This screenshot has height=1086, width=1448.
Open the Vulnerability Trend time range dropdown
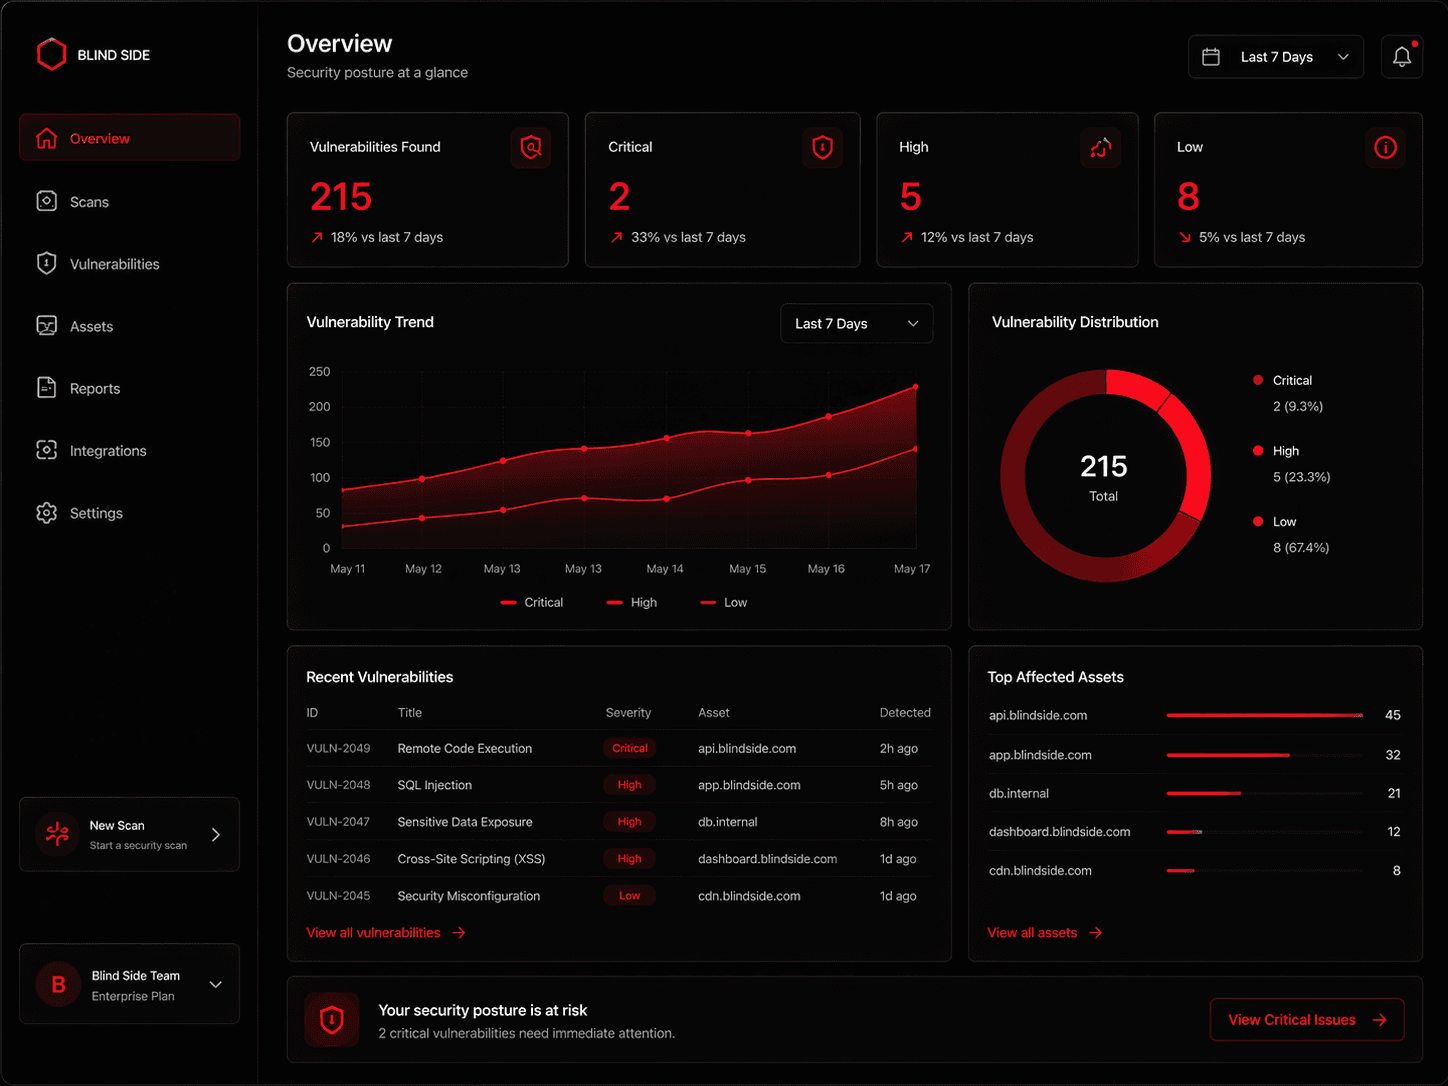point(856,323)
